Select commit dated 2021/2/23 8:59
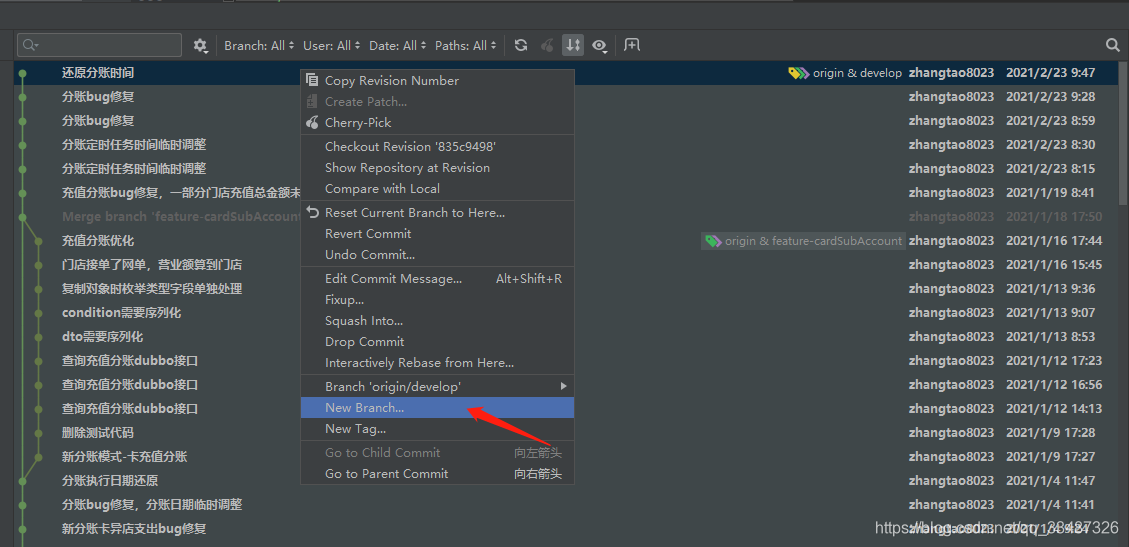Viewport: 1129px width, 547px height. pos(565,121)
